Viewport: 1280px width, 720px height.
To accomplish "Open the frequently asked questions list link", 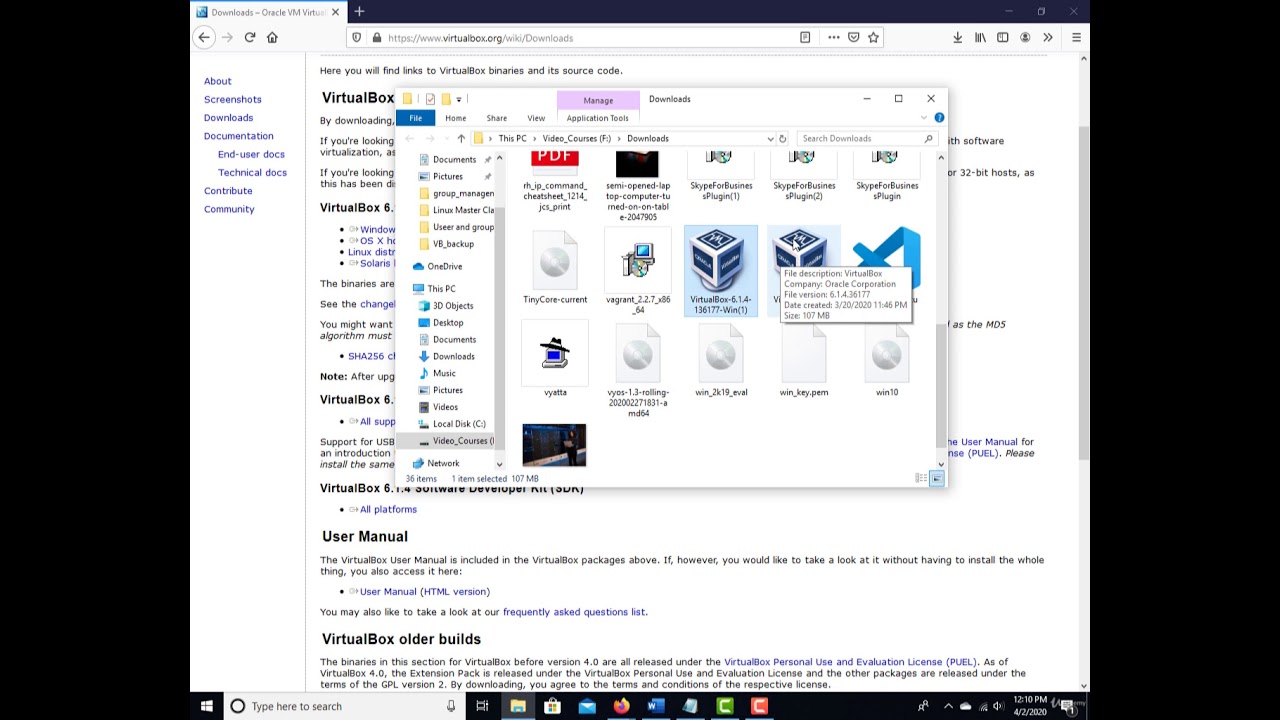I will coord(574,612).
